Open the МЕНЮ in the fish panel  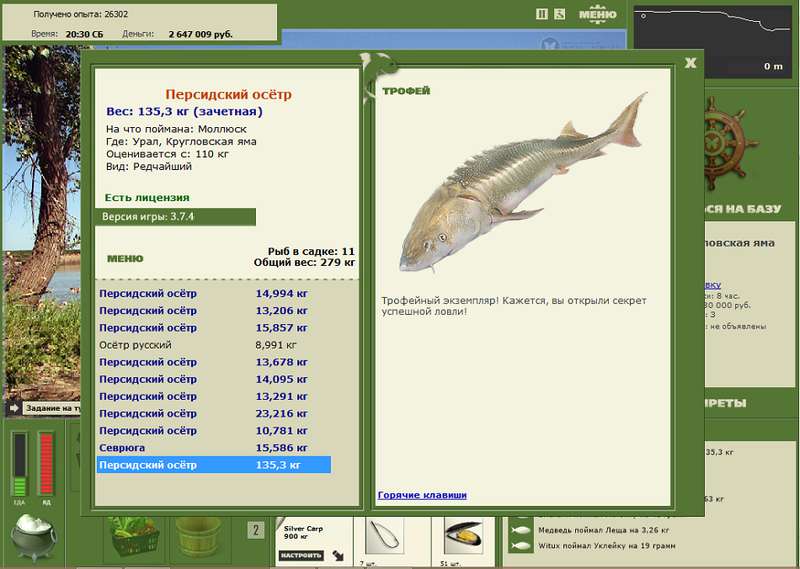point(125,259)
